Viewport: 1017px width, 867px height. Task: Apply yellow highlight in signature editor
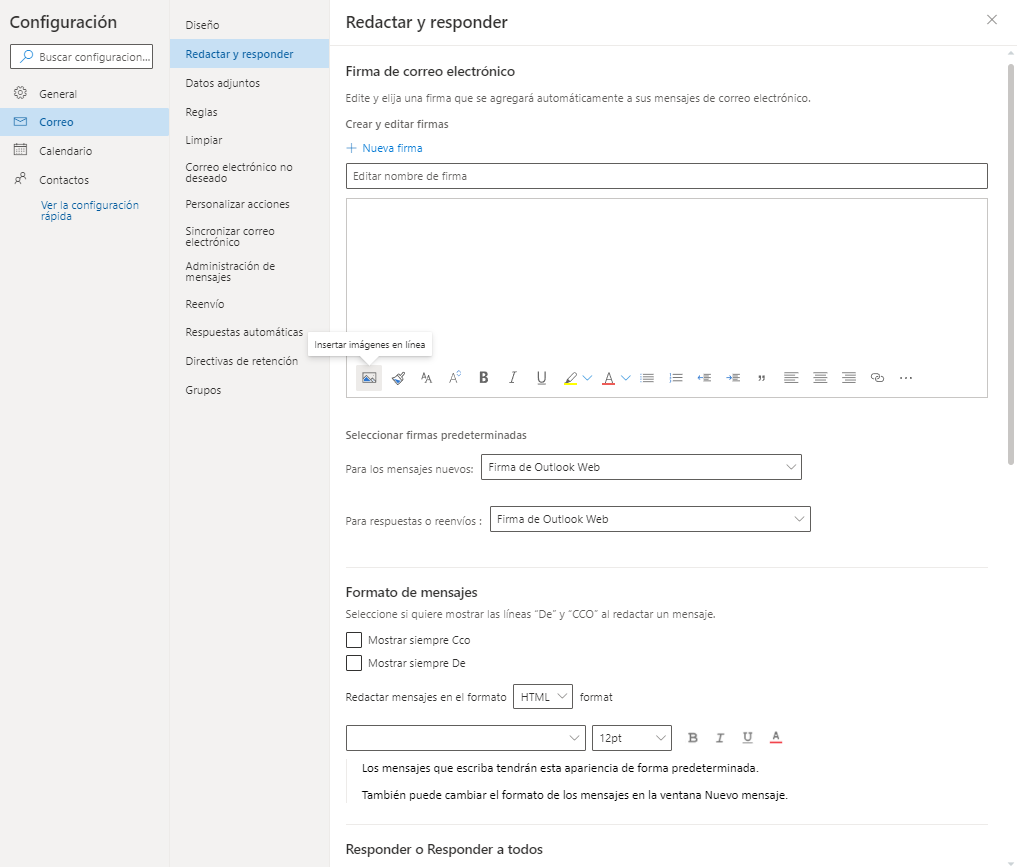pyautogui.click(x=570, y=378)
